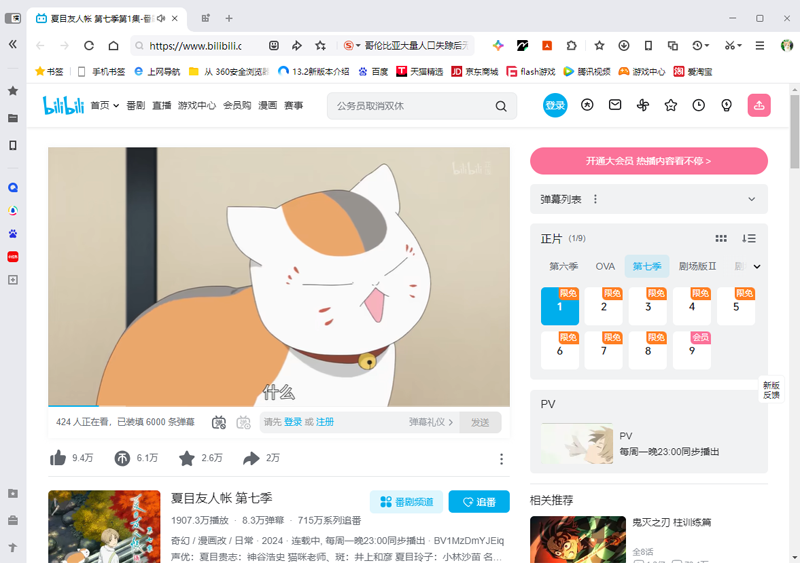Viewport: 800px width, 563px height.
Task: Open 游戏中心 in bilibili navigation
Action: click(197, 106)
